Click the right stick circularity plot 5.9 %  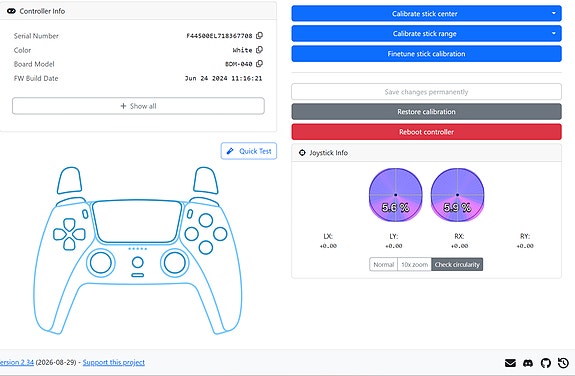click(457, 195)
